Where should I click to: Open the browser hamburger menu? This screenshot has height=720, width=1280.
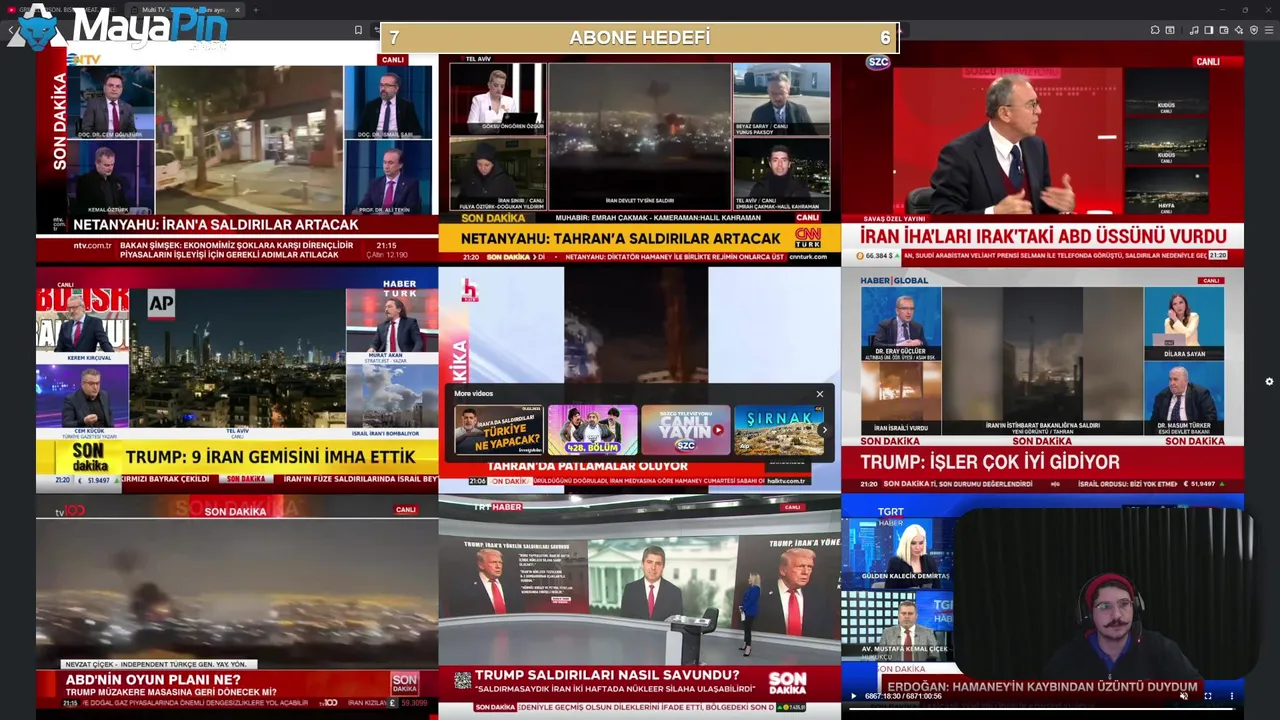point(1270,30)
